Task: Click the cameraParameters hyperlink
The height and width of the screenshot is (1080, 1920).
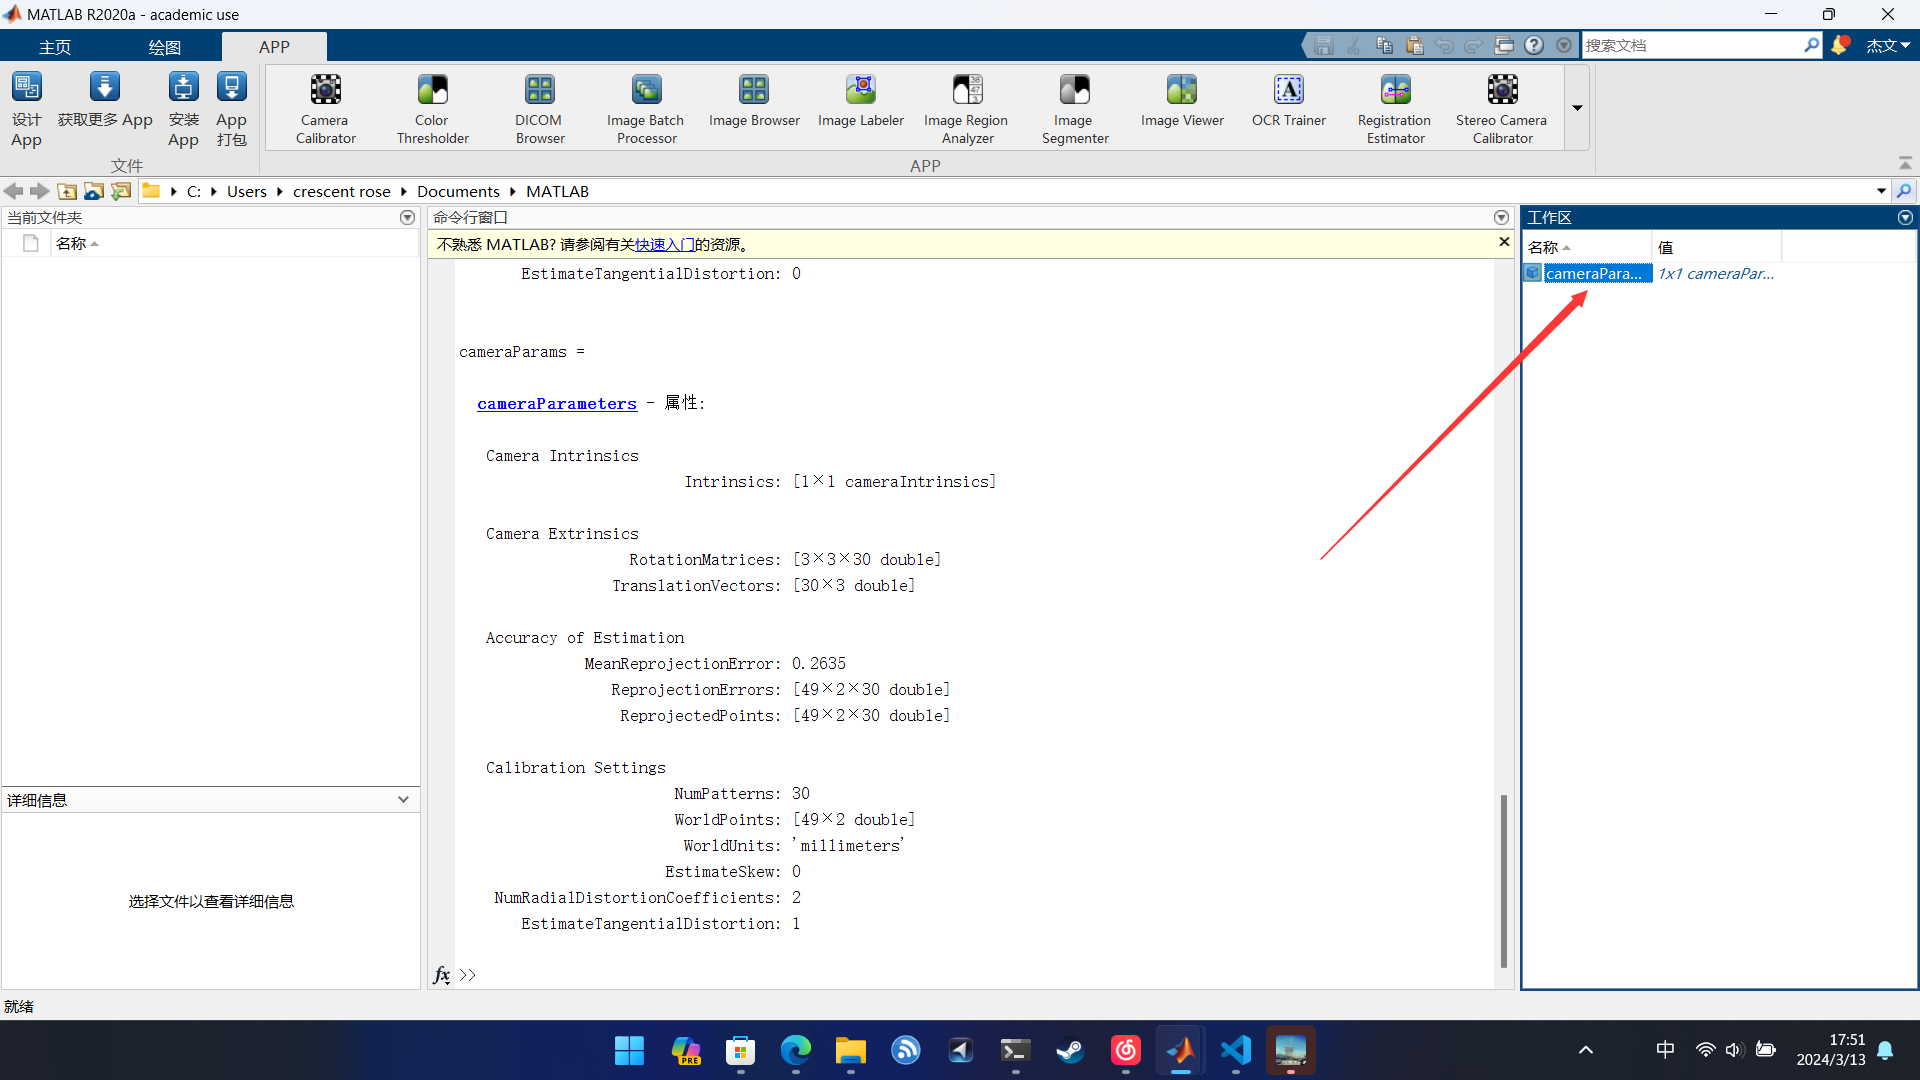Action: point(557,403)
